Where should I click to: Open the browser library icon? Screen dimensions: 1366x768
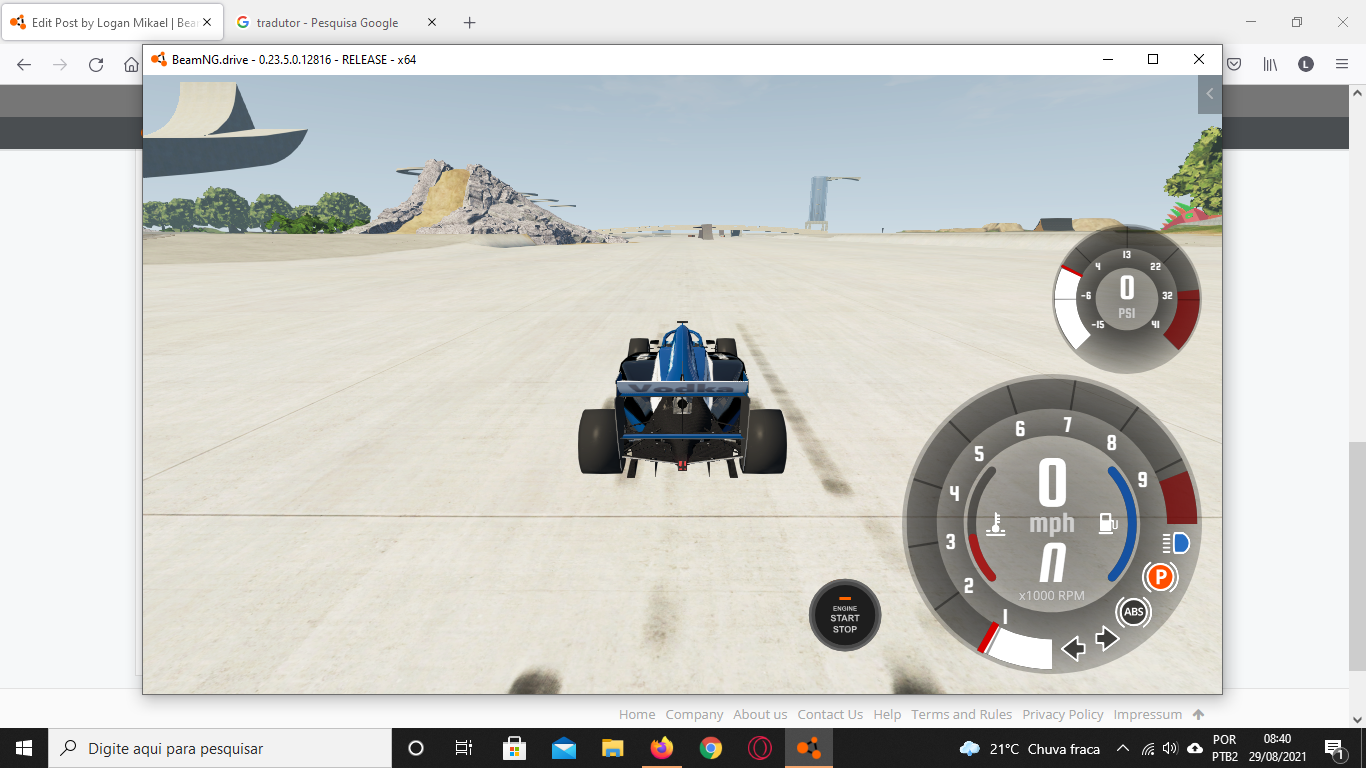click(x=1270, y=64)
